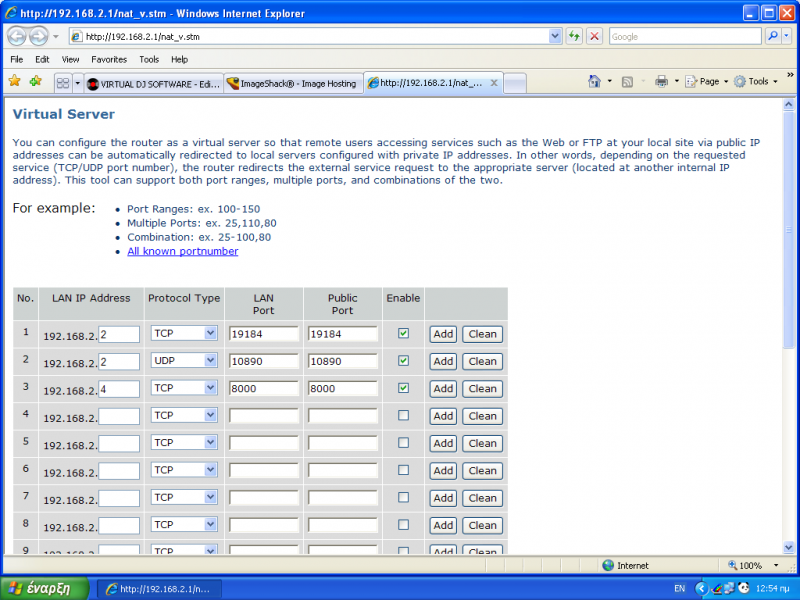This screenshot has width=800, height=600.
Task: Open the Quick Tabs view icon
Action: (63, 83)
